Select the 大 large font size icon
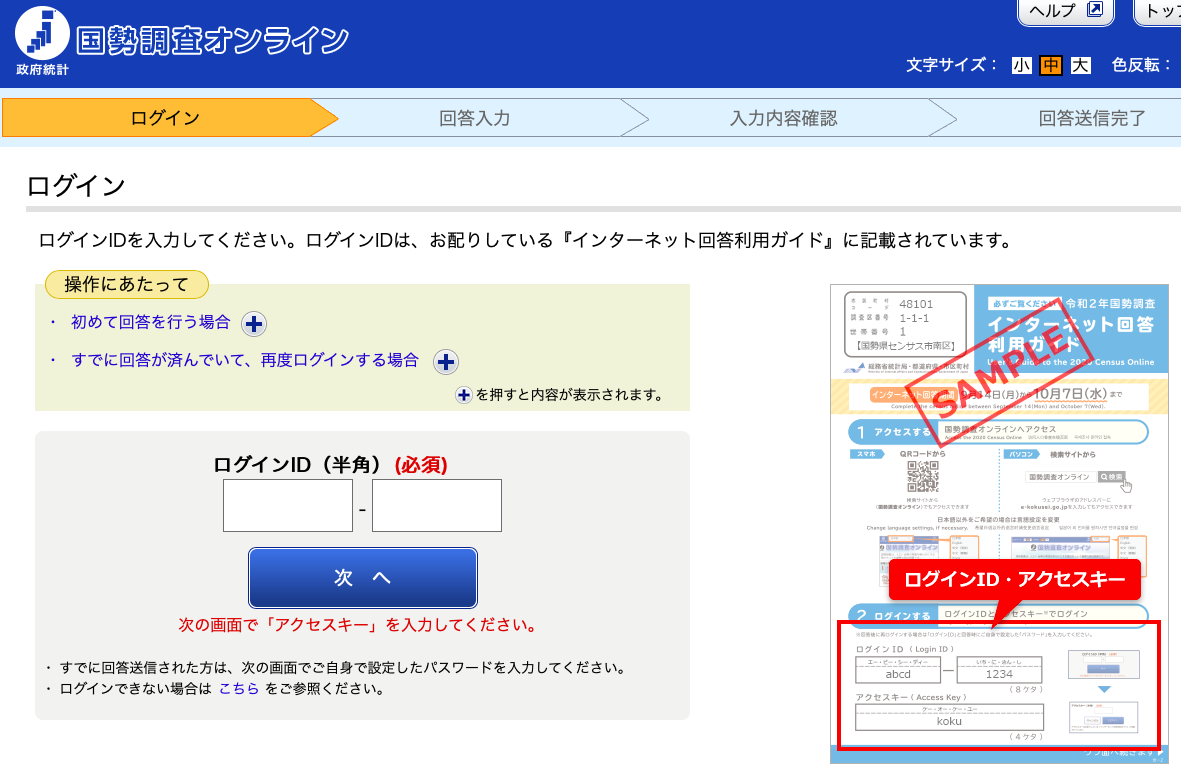This screenshot has height=771, width=1181. 1080,65
